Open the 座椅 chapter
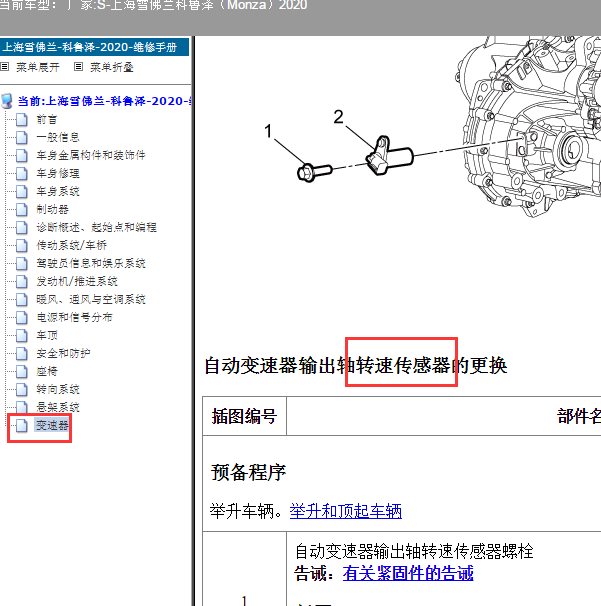Screen dimensions: 601x606 pyautogui.click(x=47, y=371)
